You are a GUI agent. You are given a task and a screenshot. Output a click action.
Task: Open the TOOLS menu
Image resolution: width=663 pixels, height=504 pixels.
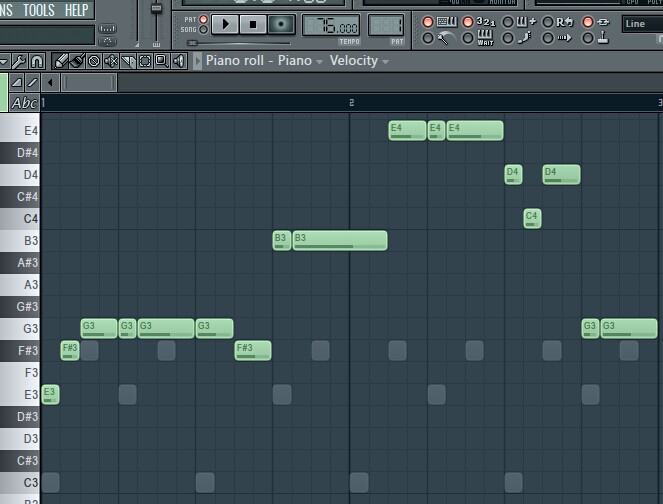pyautogui.click(x=38, y=10)
